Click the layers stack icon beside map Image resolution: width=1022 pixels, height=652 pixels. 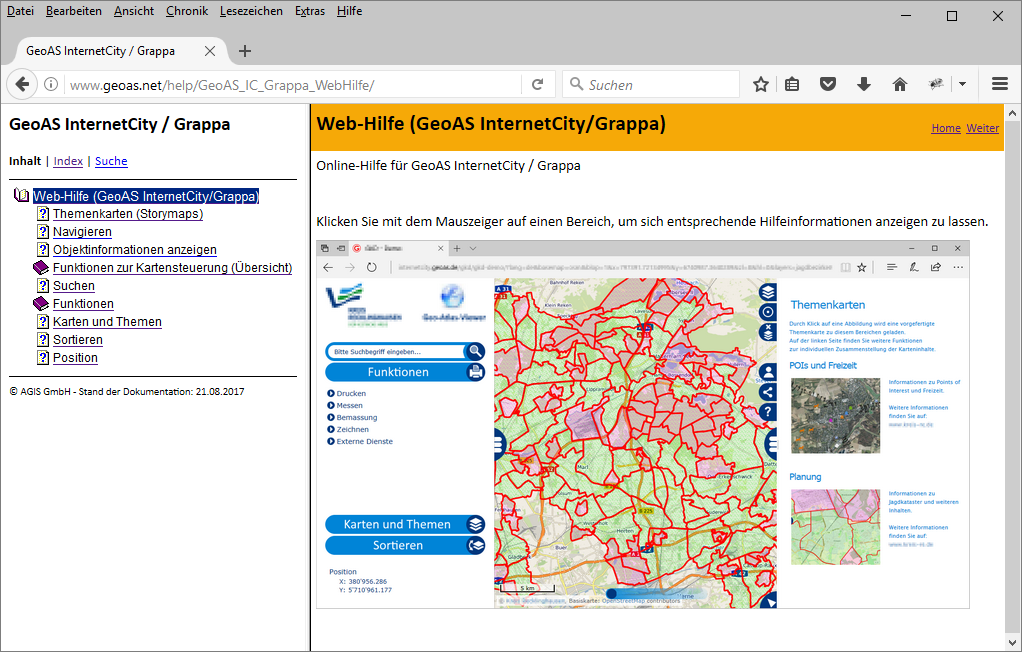[x=768, y=292]
